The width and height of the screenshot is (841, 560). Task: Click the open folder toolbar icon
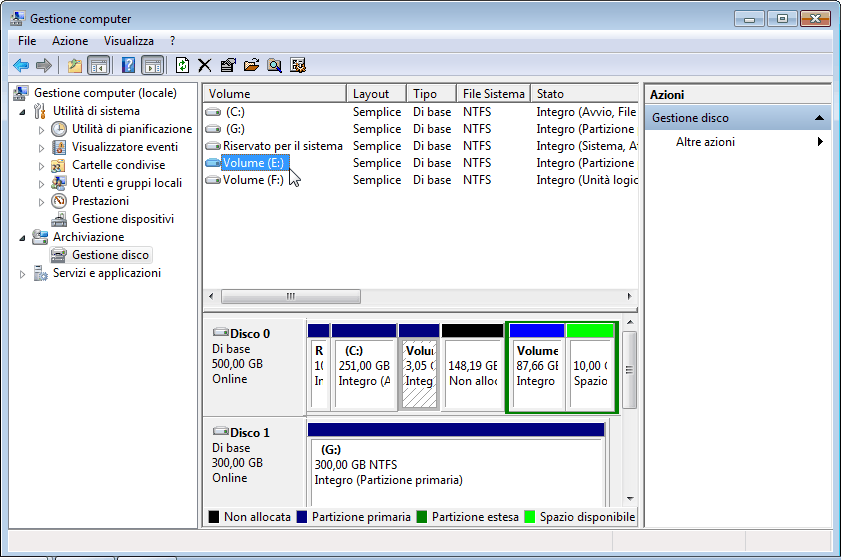click(x=251, y=65)
